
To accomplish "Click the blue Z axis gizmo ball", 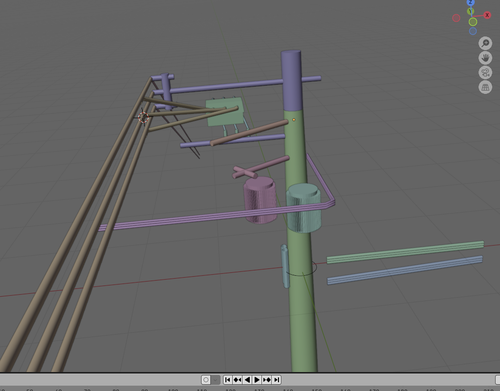I will pos(471,2).
